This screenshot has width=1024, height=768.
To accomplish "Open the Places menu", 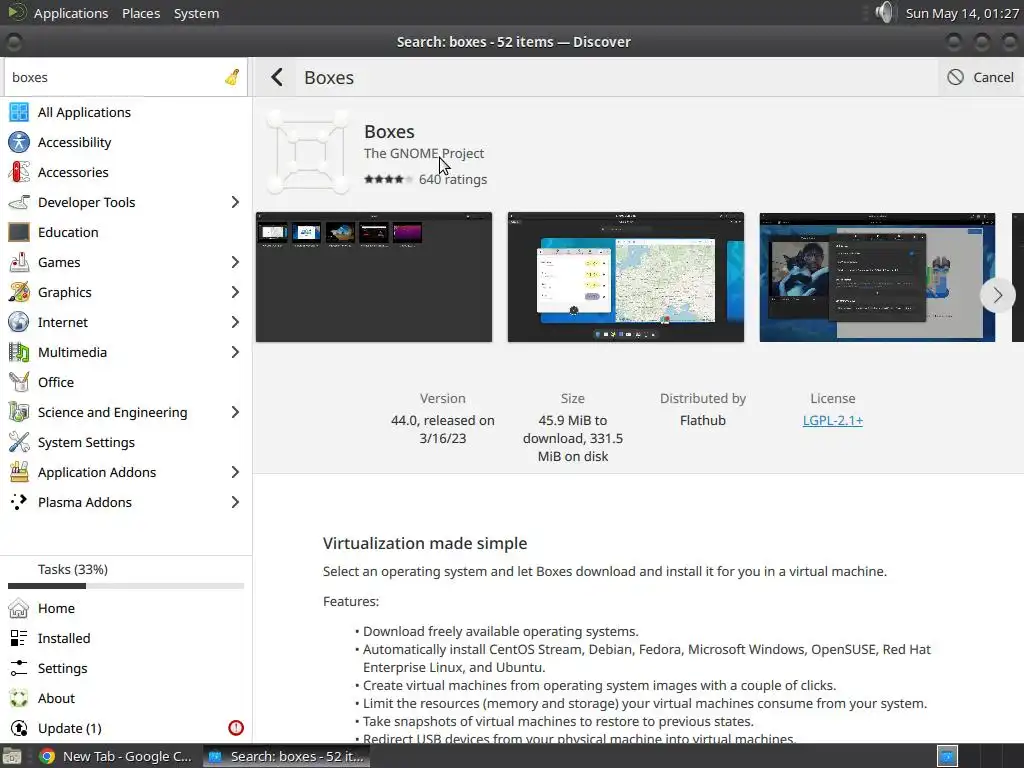I will tap(141, 13).
